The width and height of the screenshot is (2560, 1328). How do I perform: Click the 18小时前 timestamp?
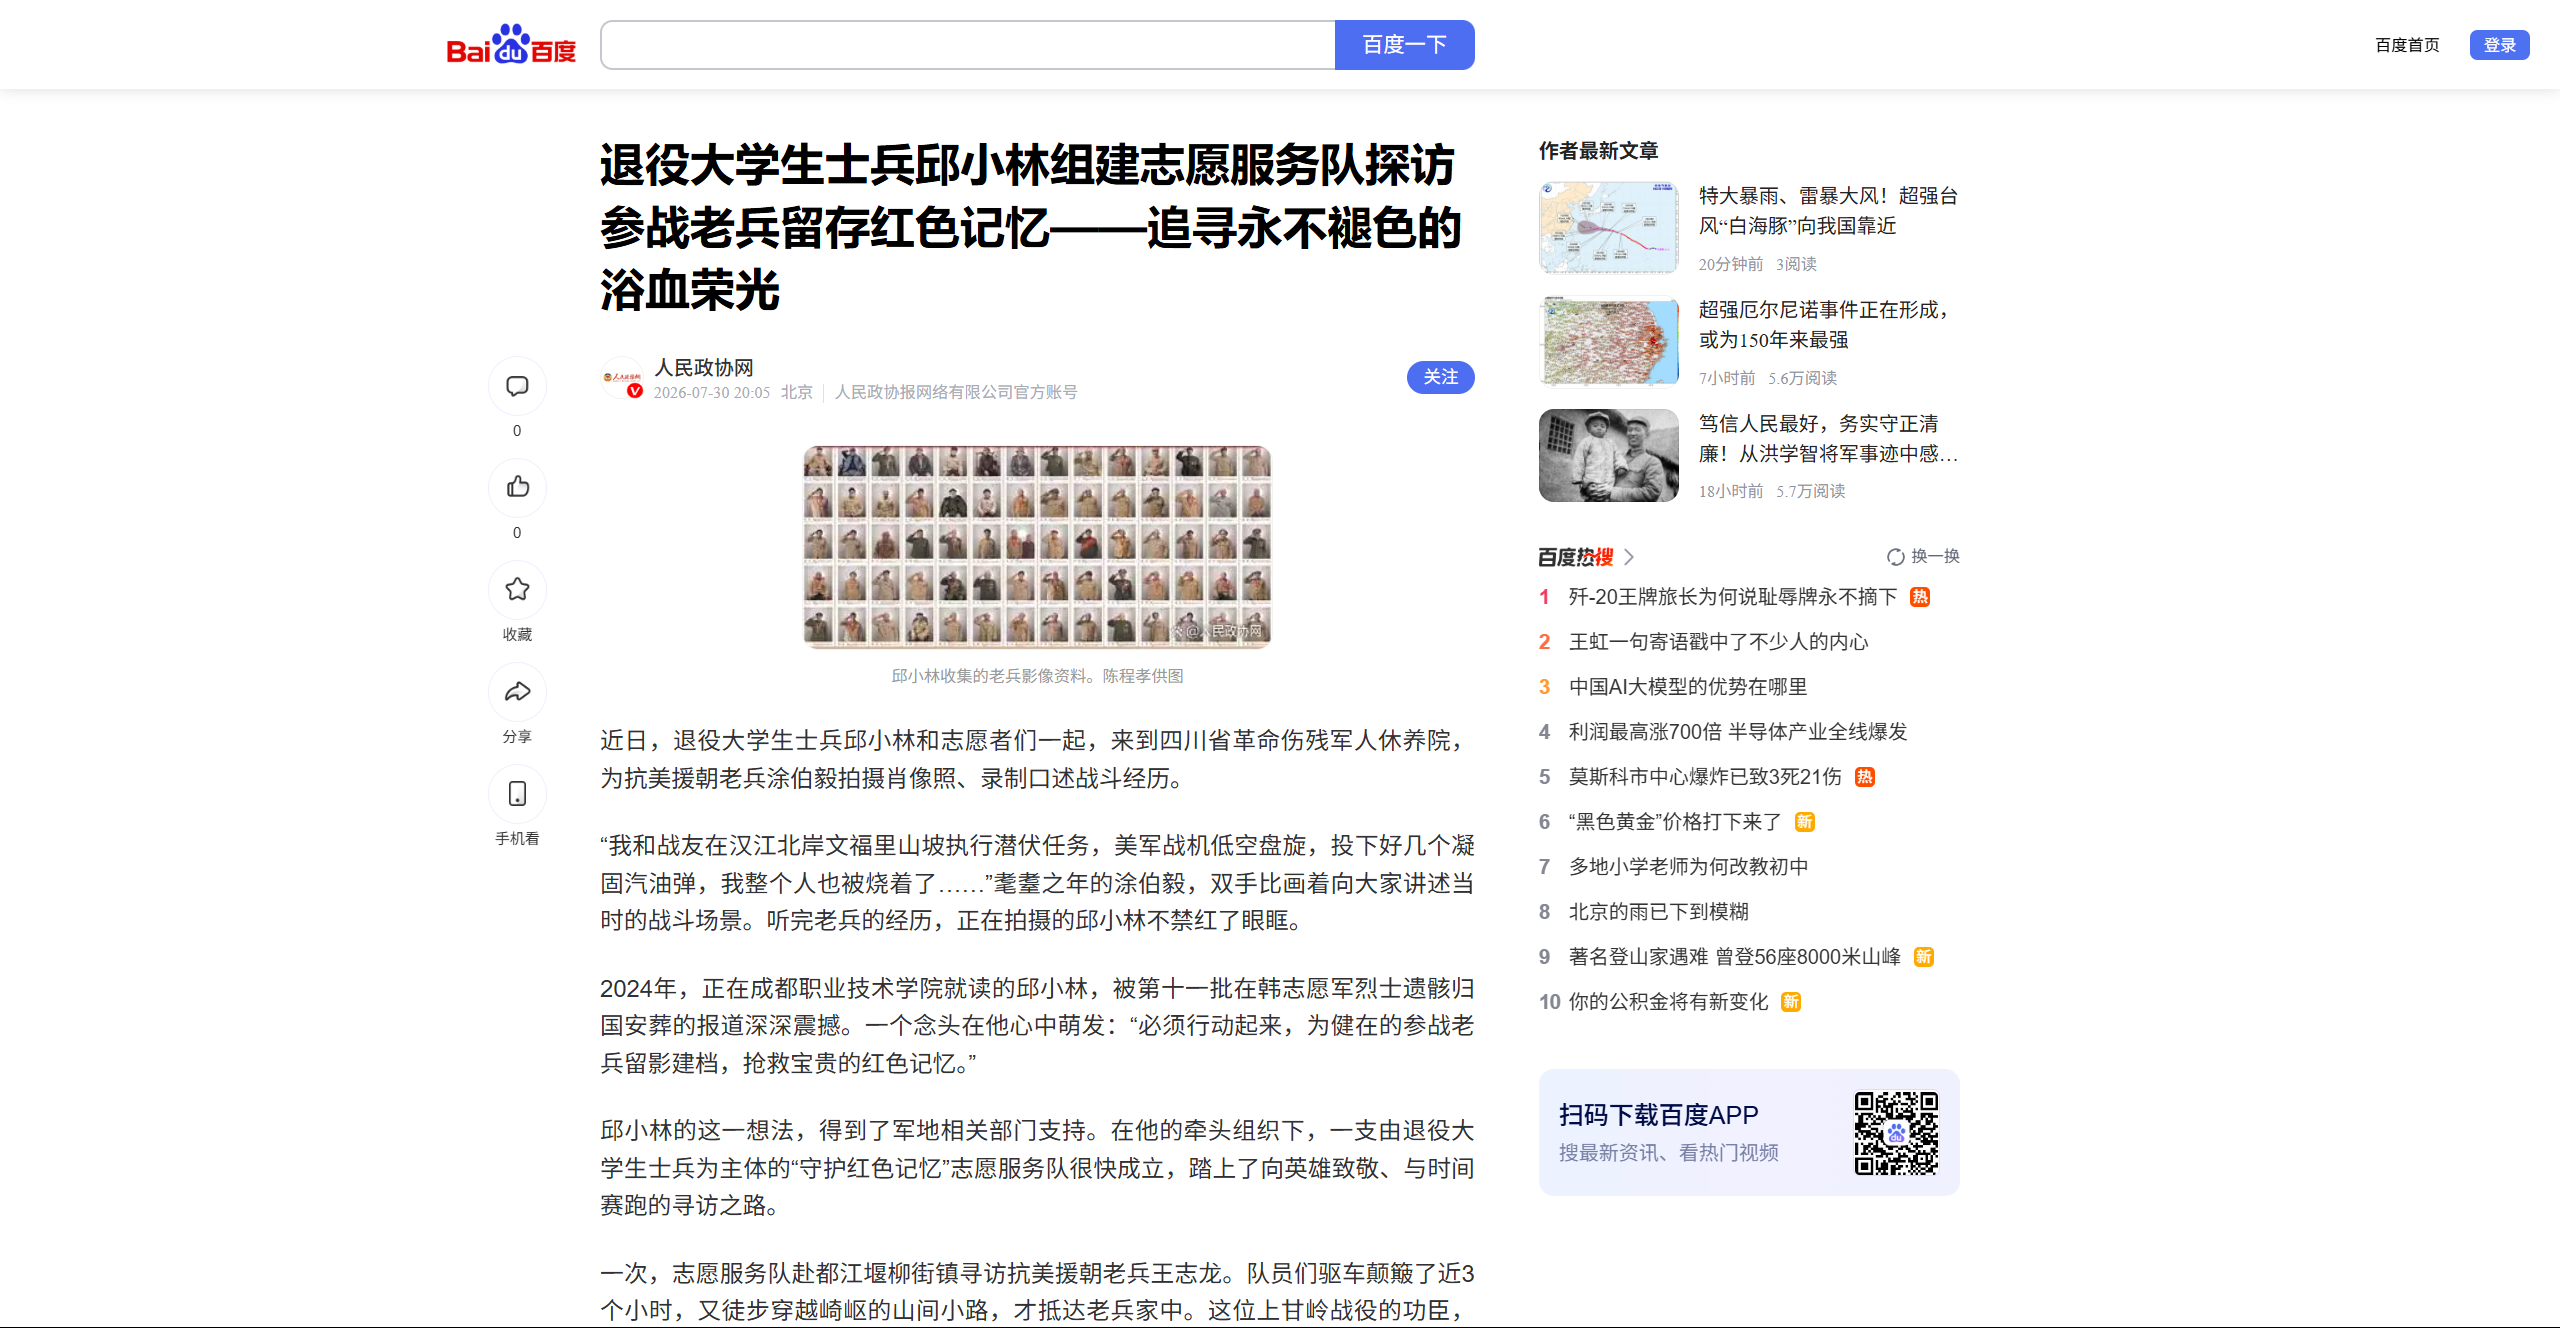click(1731, 491)
